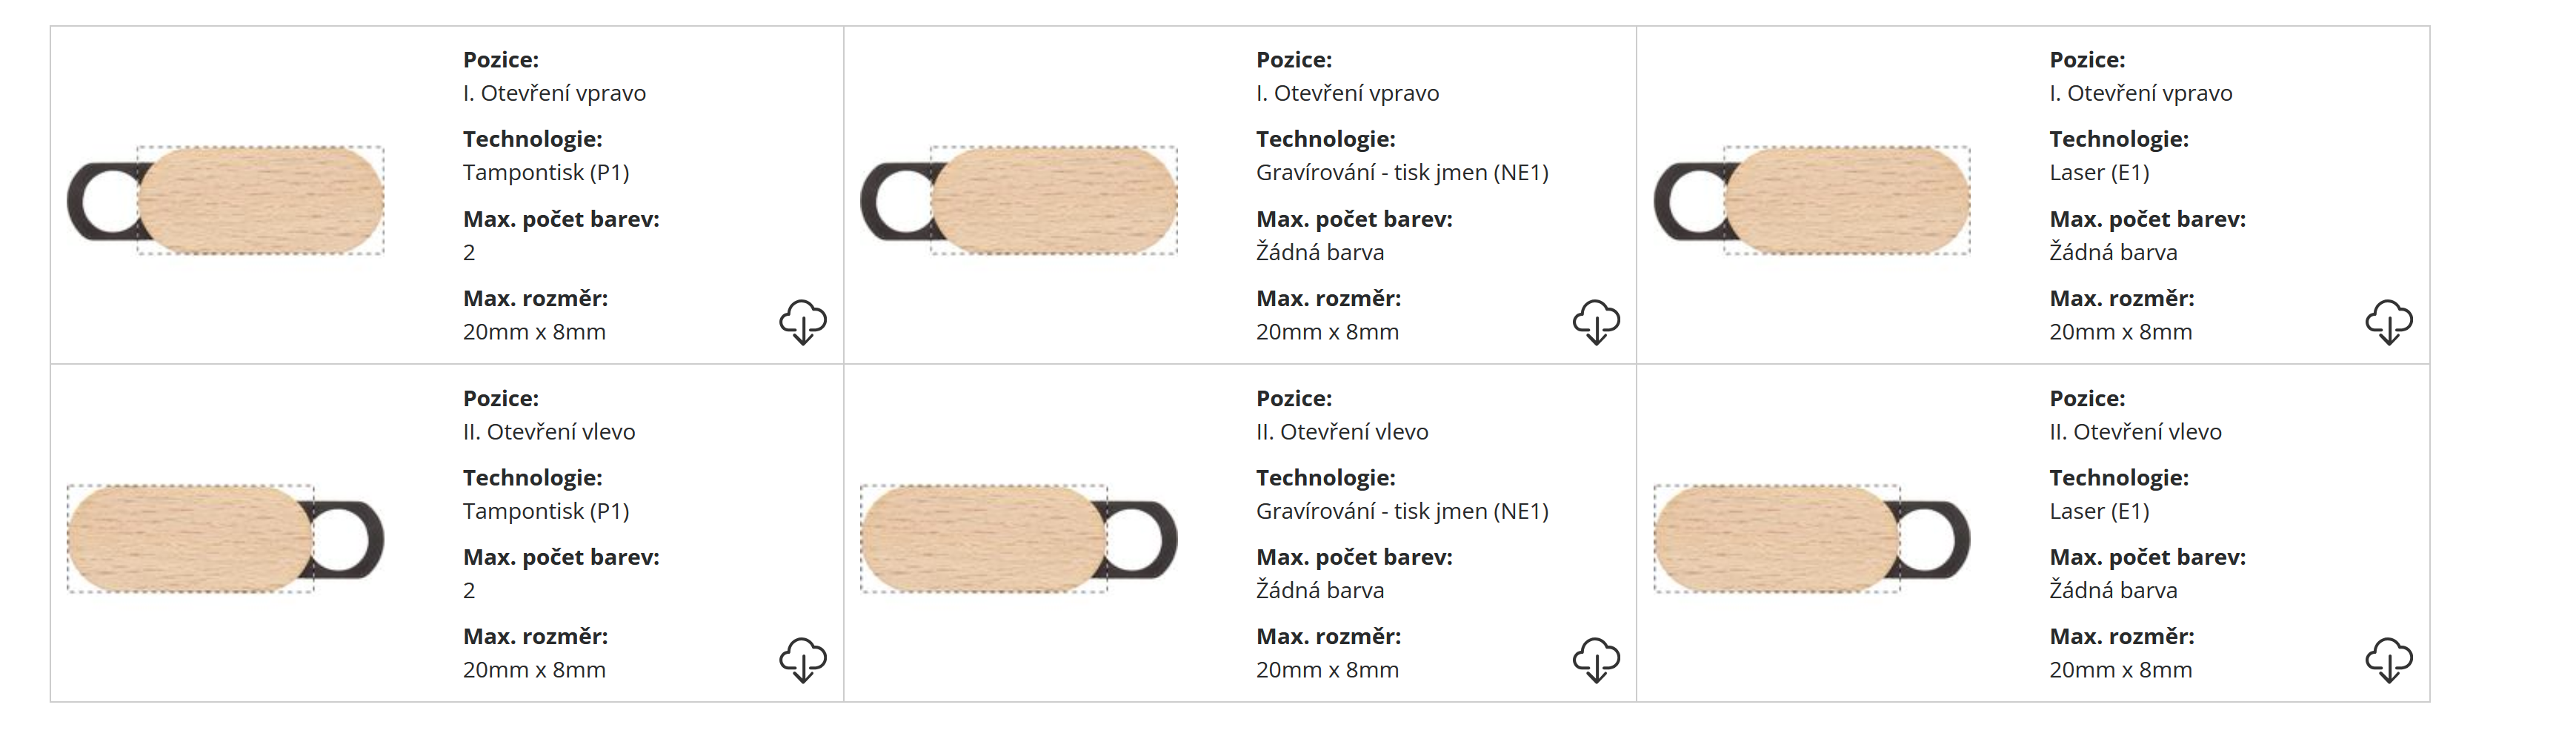Open product image in Tampontisk Otevření vpravo card
This screenshot has width=2576, height=739.
click(x=226, y=200)
